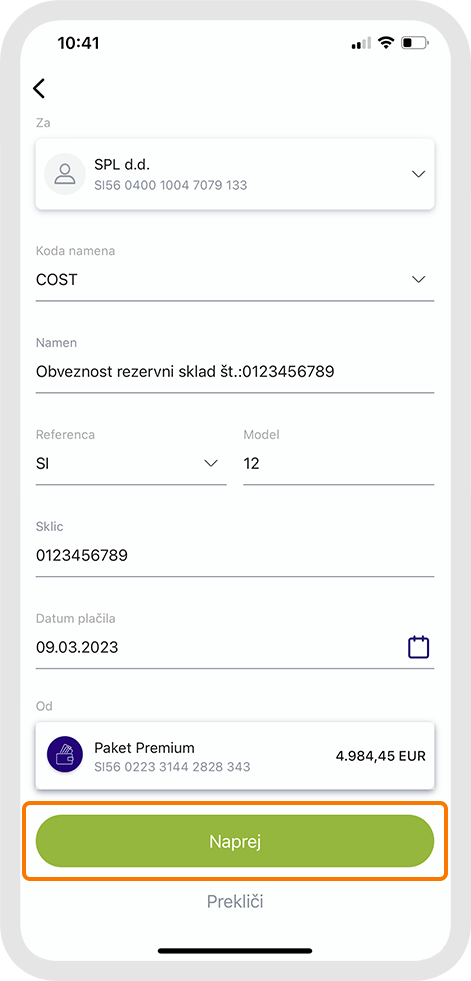Tap the cellular signal bars icon
Viewport: 471px width, 981px height.
(362, 43)
